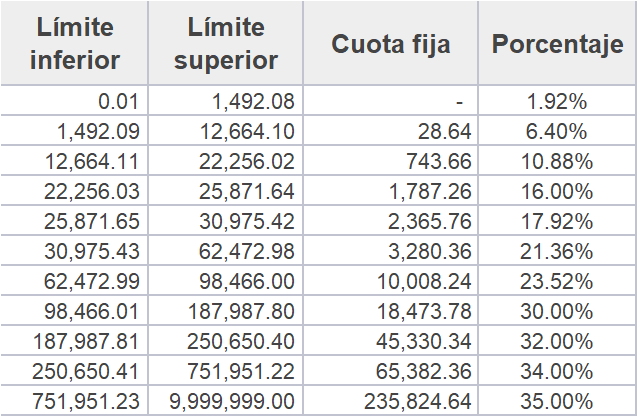
Task: Select the 250,650.40 upper limit cell
Action: pyautogui.click(x=226, y=341)
